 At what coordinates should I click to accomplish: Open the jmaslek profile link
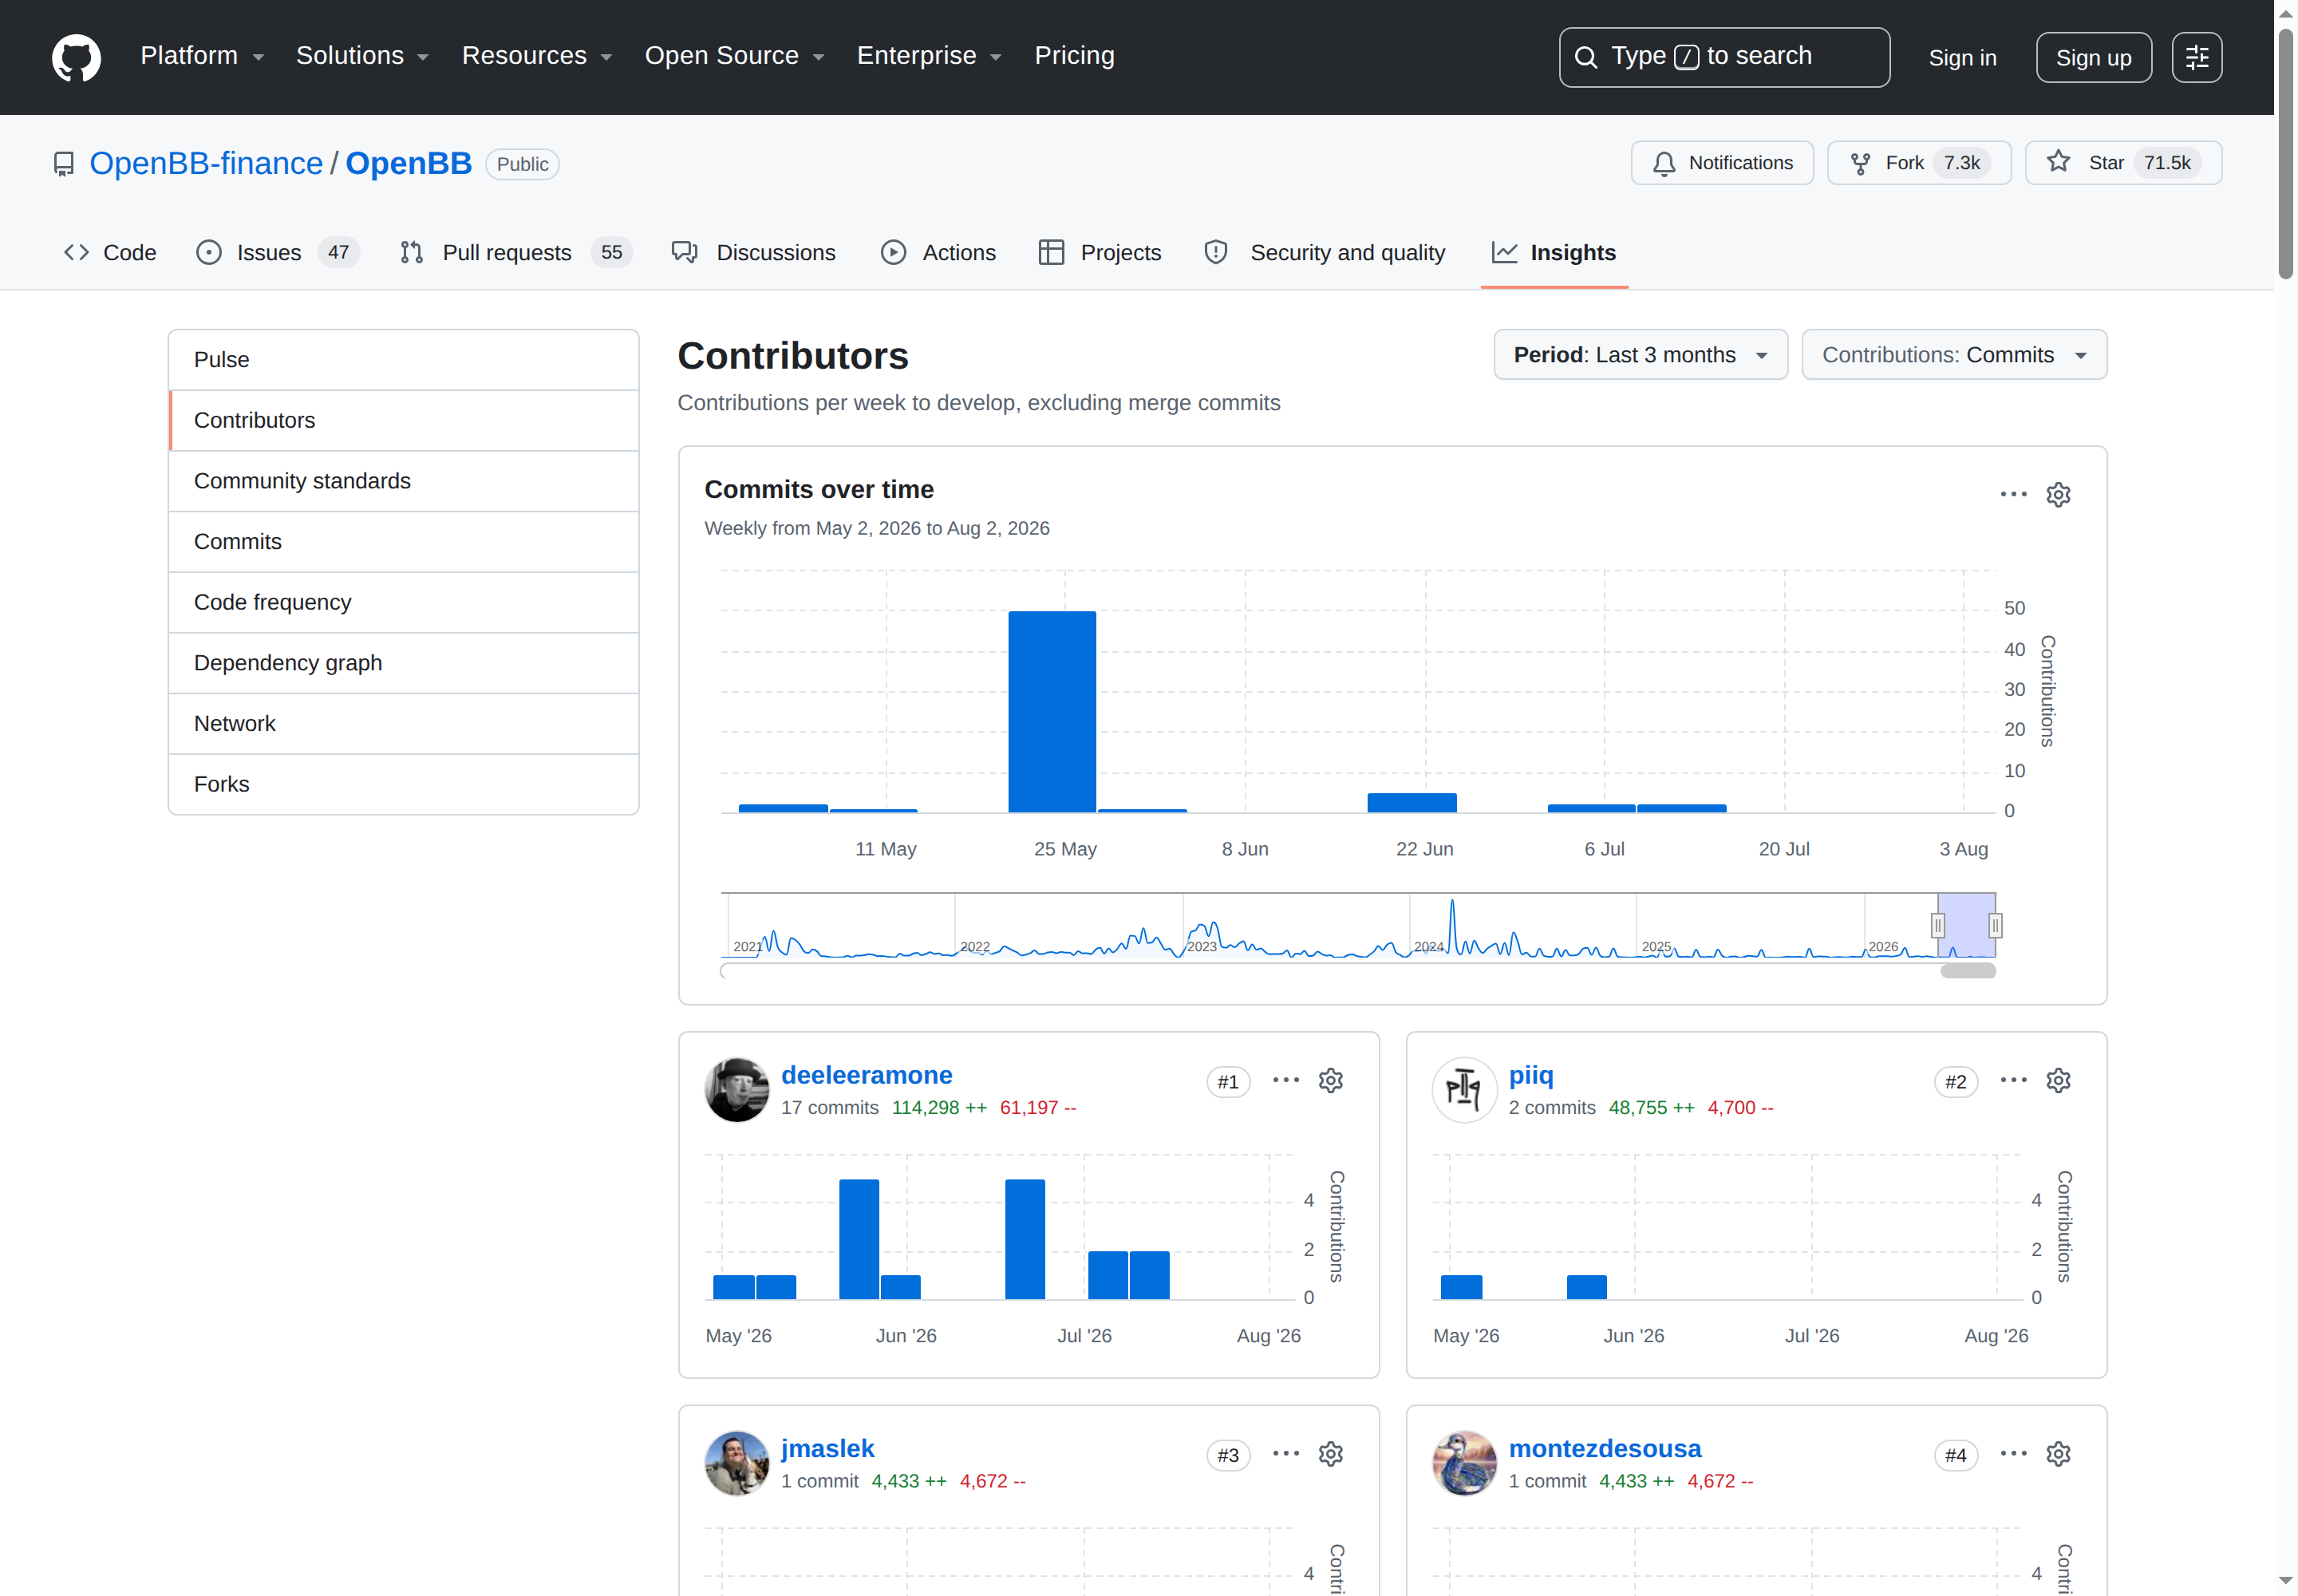[827, 1448]
